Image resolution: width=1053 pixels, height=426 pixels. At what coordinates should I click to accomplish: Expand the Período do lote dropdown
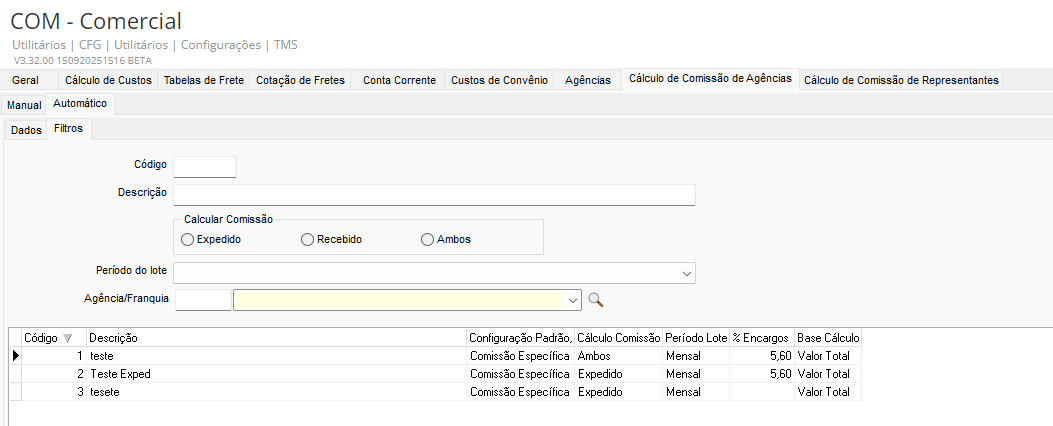click(x=687, y=273)
